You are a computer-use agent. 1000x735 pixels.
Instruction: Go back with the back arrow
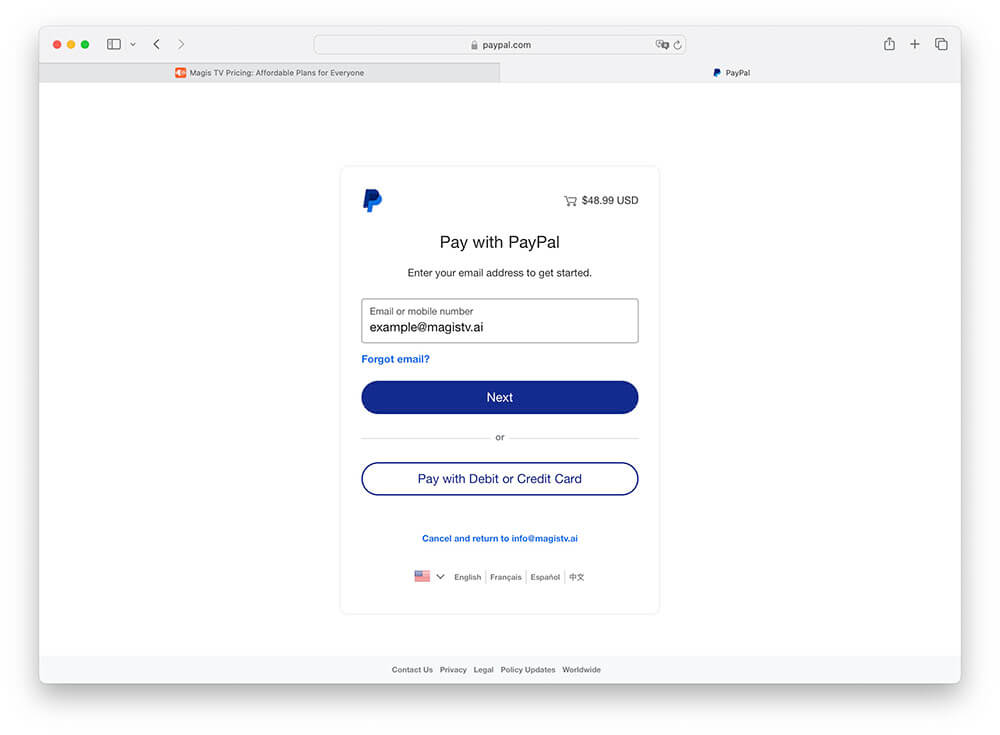[156, 44]
